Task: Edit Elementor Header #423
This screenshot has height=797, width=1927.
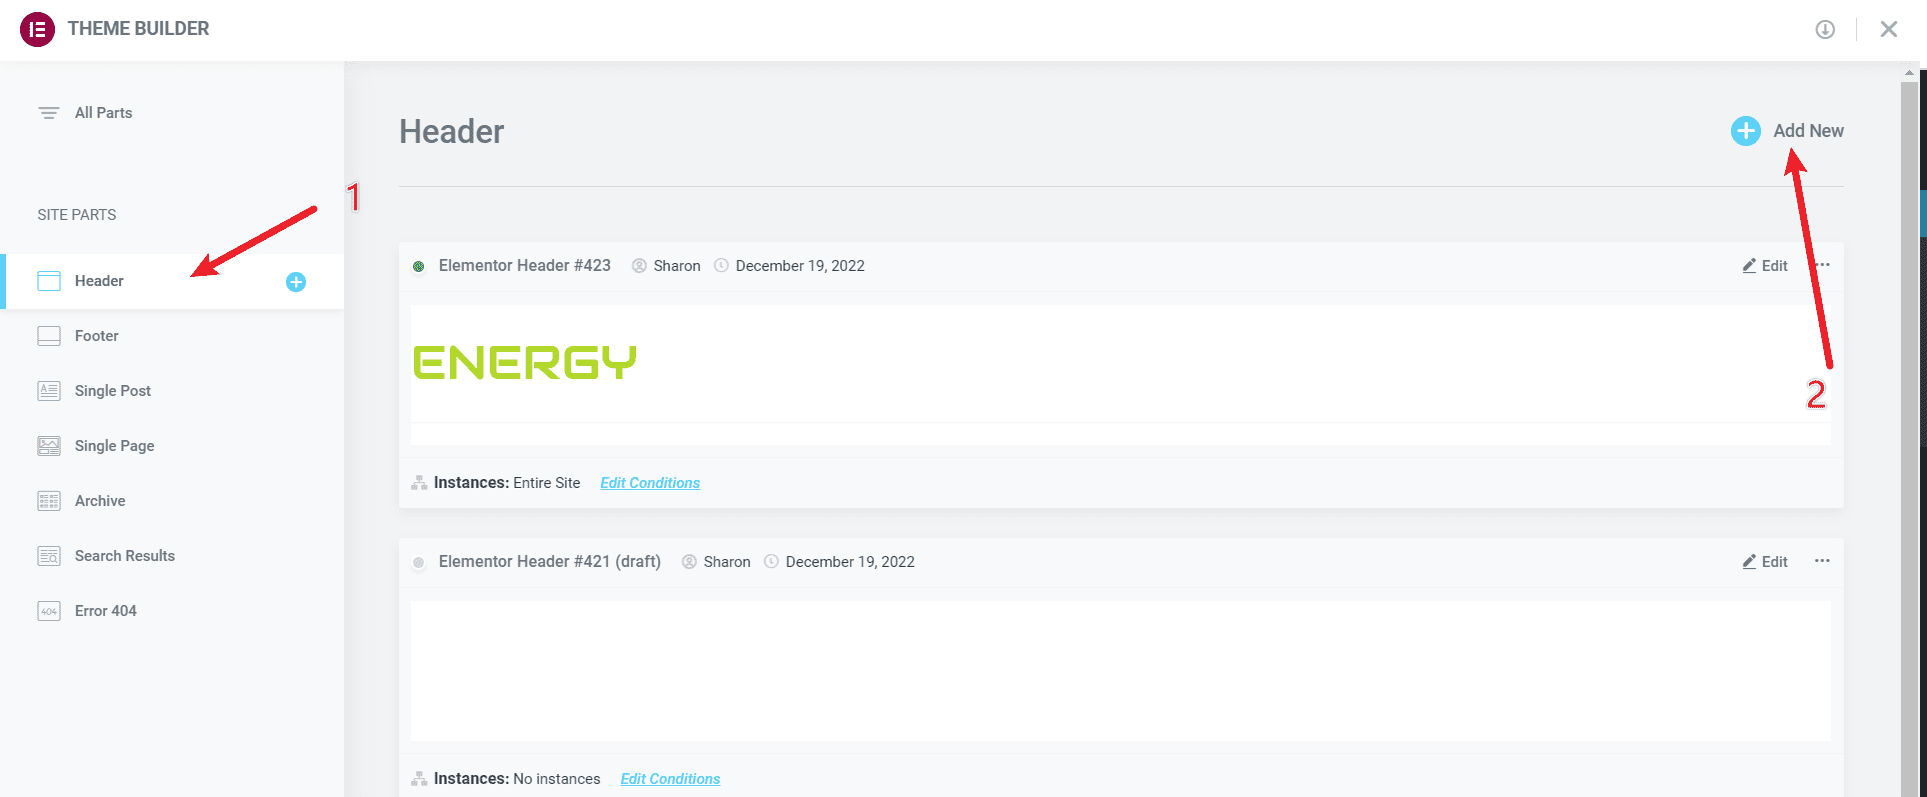Action: coord(1765,266)
